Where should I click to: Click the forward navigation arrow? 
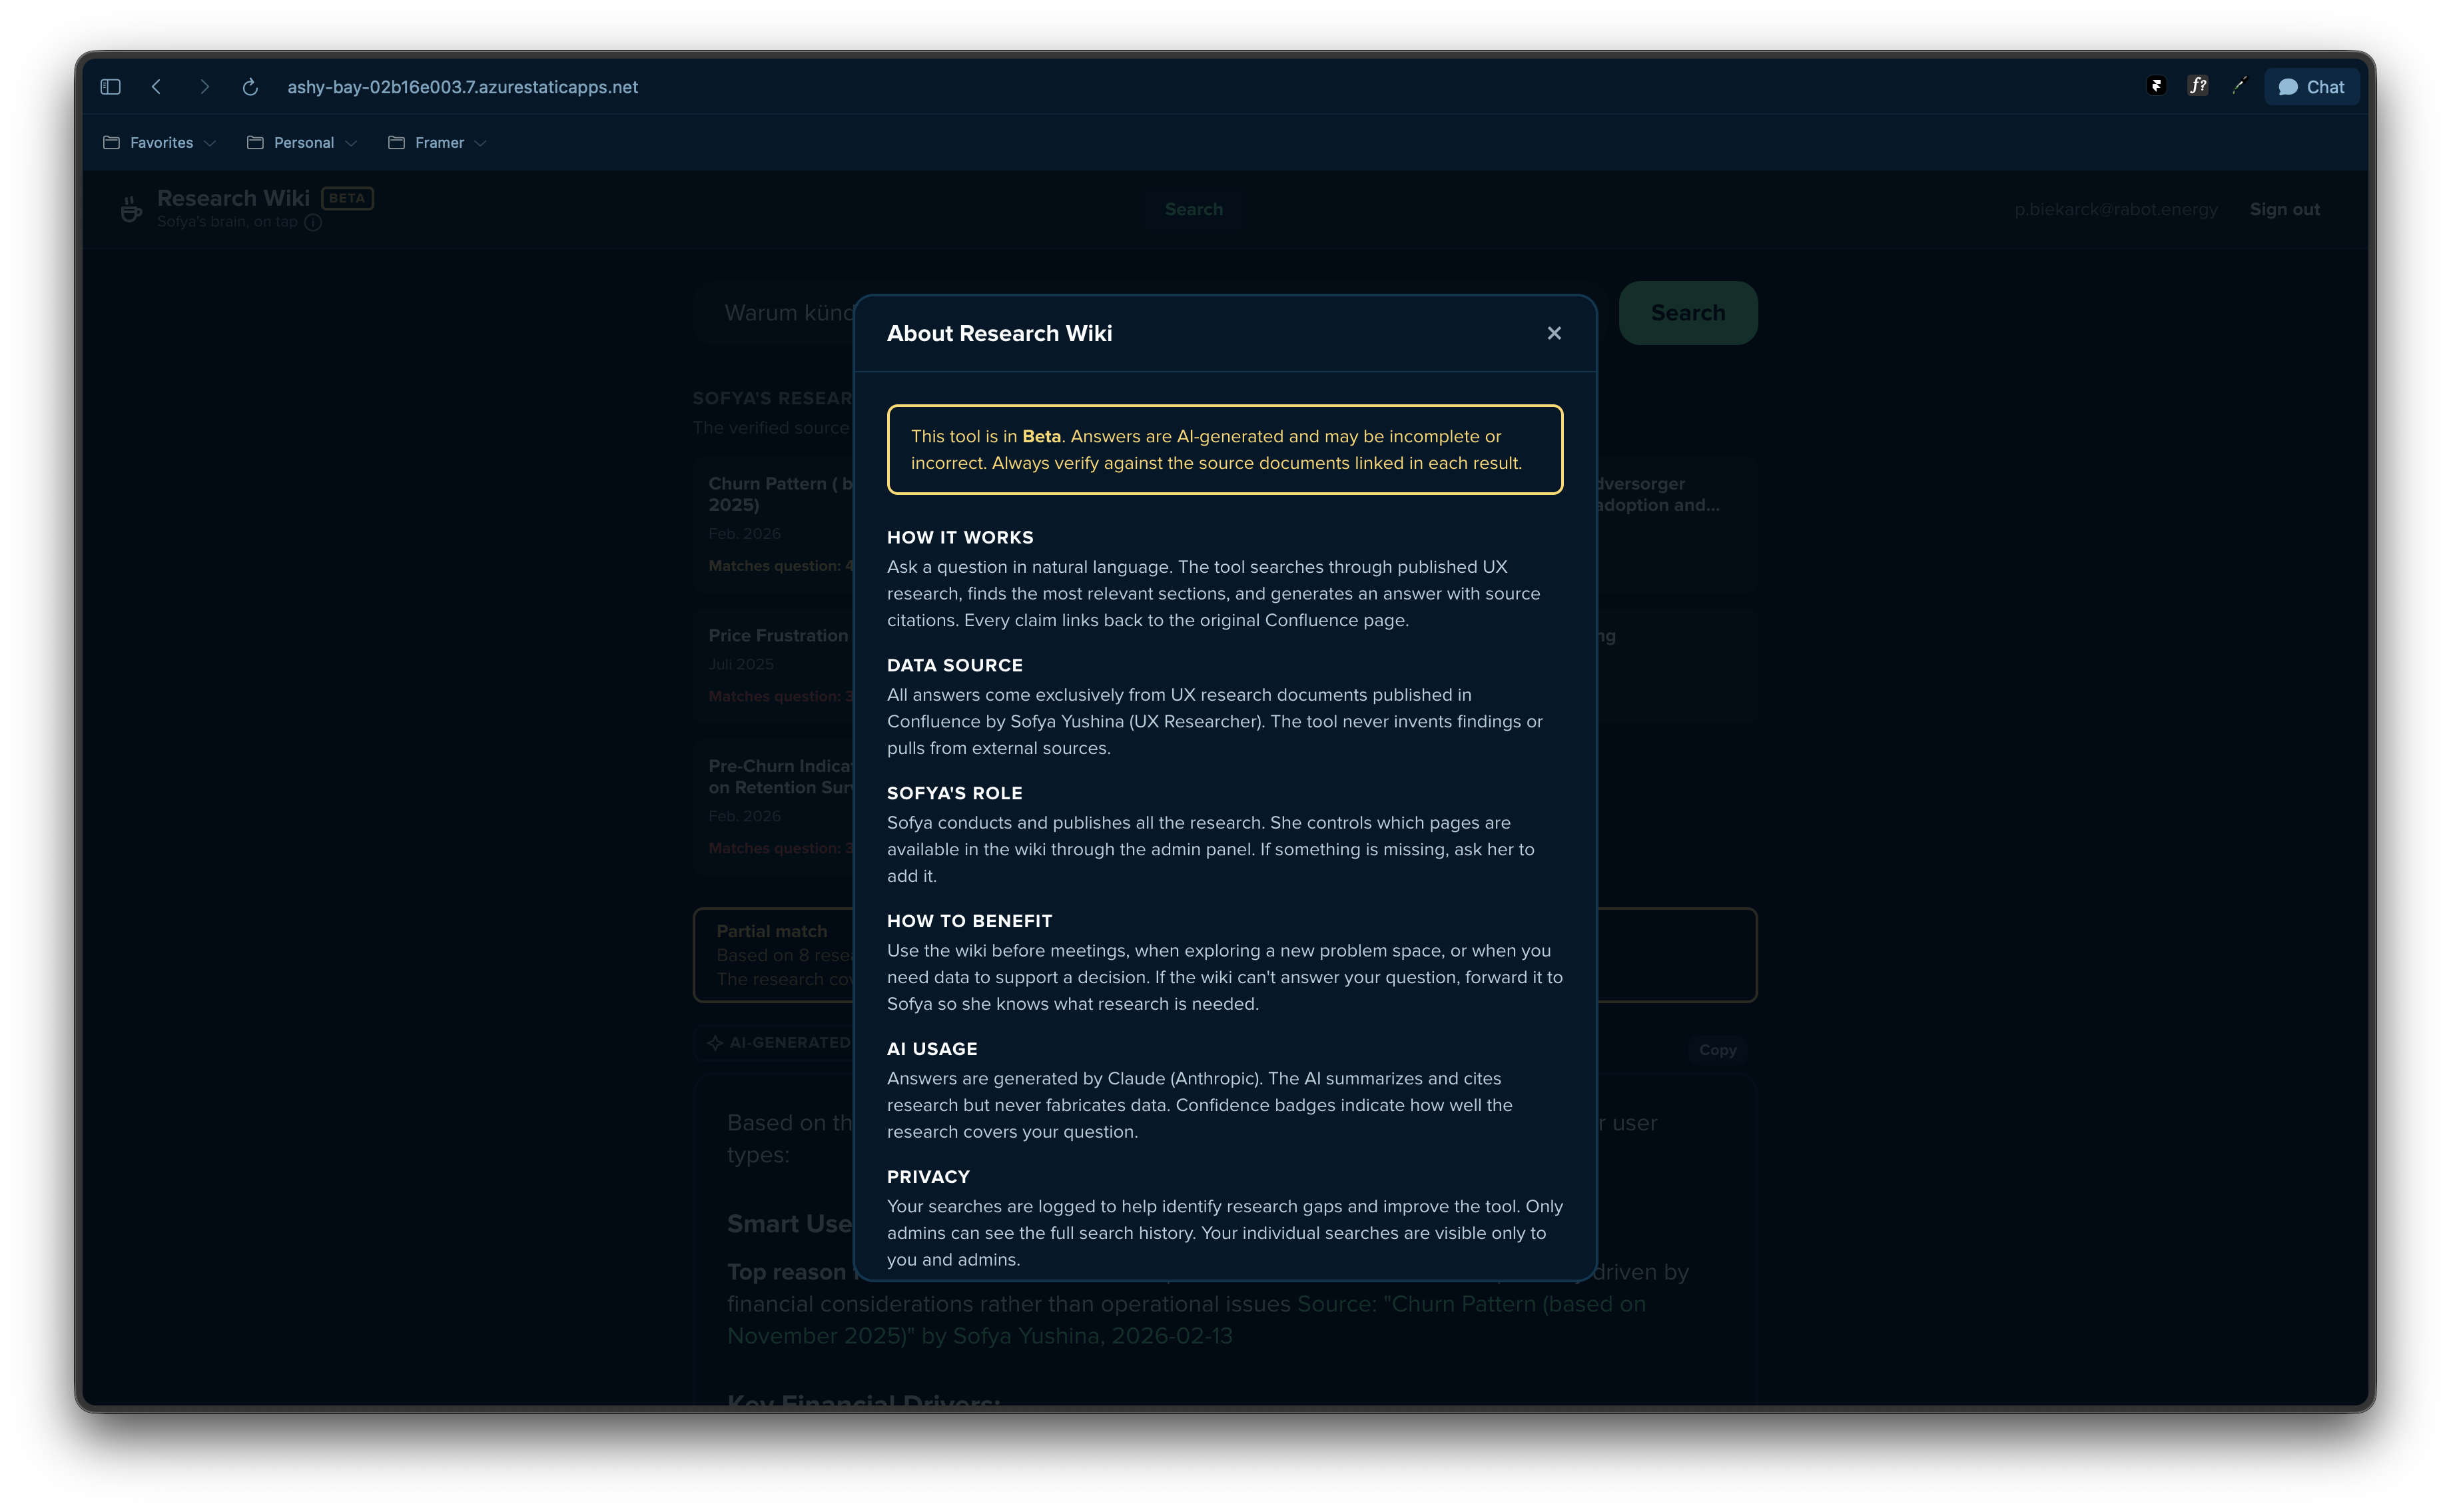(x=204, y=87)
